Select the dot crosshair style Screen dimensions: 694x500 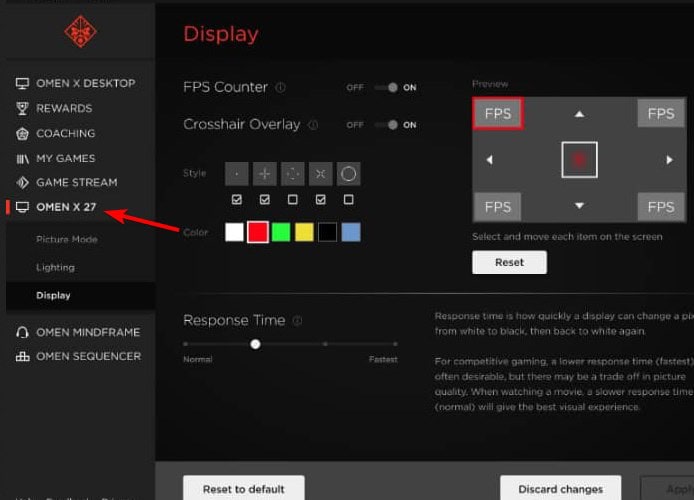pos(237,174)
